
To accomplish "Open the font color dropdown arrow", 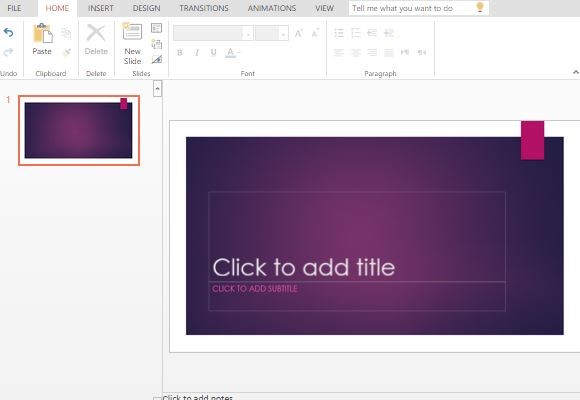I will (x=239, y=53).
